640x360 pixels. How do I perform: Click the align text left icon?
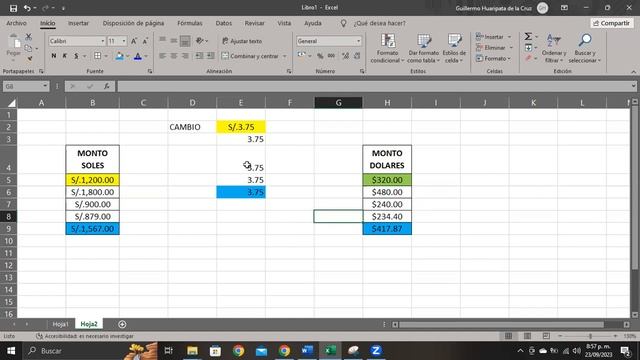162,56
